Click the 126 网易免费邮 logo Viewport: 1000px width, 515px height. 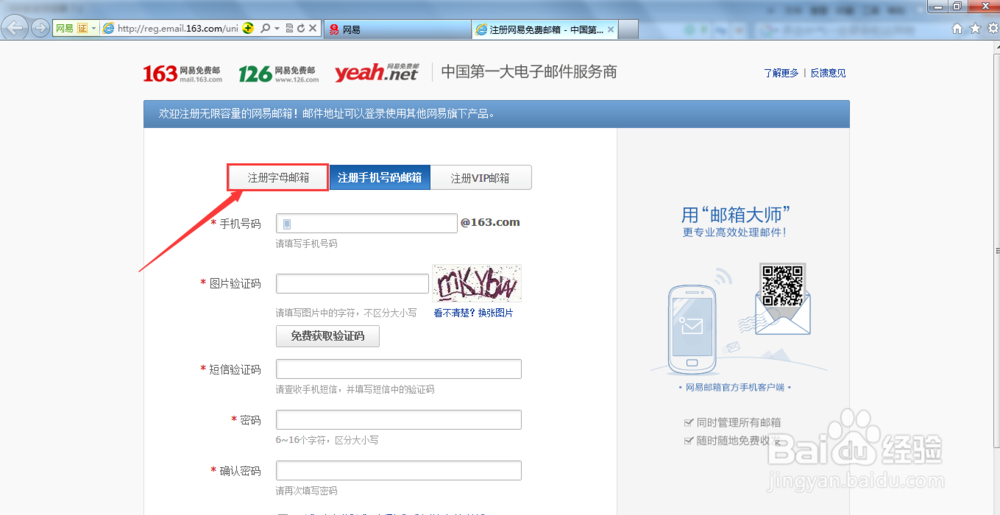(279, 73)
